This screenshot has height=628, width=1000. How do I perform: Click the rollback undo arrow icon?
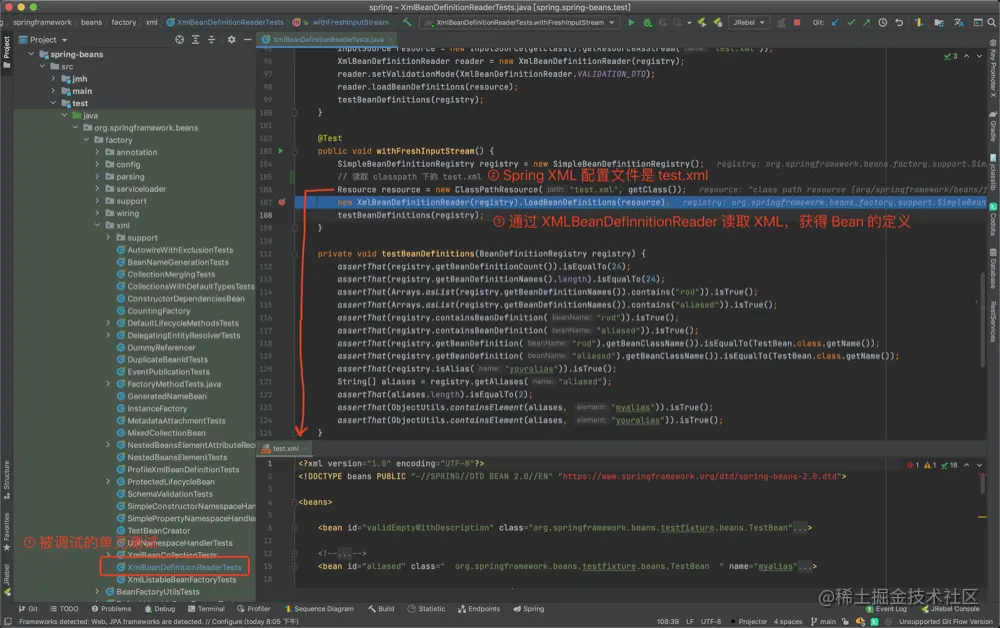click(899, 22)
